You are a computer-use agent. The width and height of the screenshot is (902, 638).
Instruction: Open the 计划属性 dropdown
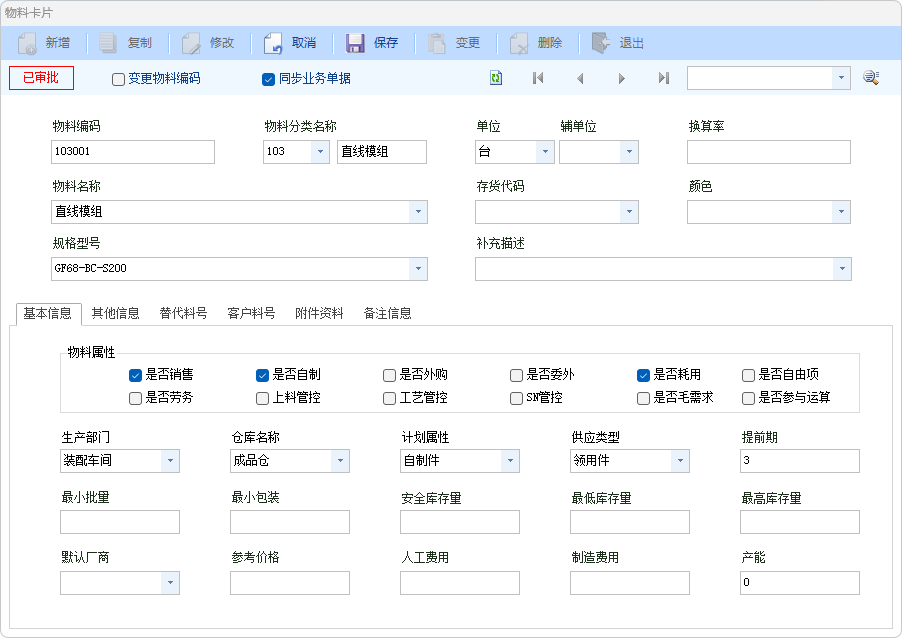point(510,461)
